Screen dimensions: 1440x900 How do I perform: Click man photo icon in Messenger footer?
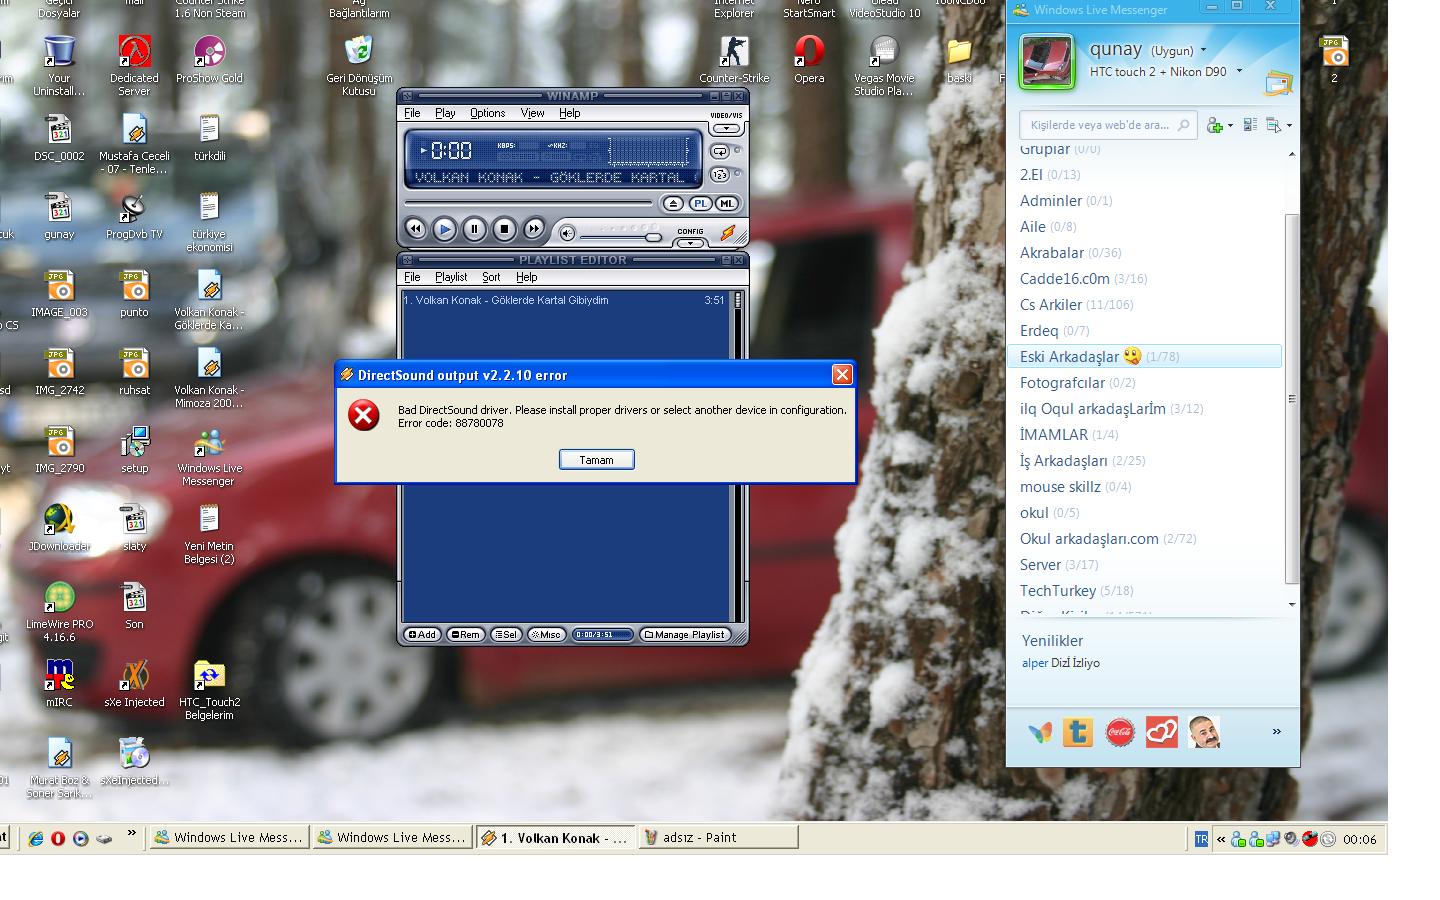click(1204, 733)
